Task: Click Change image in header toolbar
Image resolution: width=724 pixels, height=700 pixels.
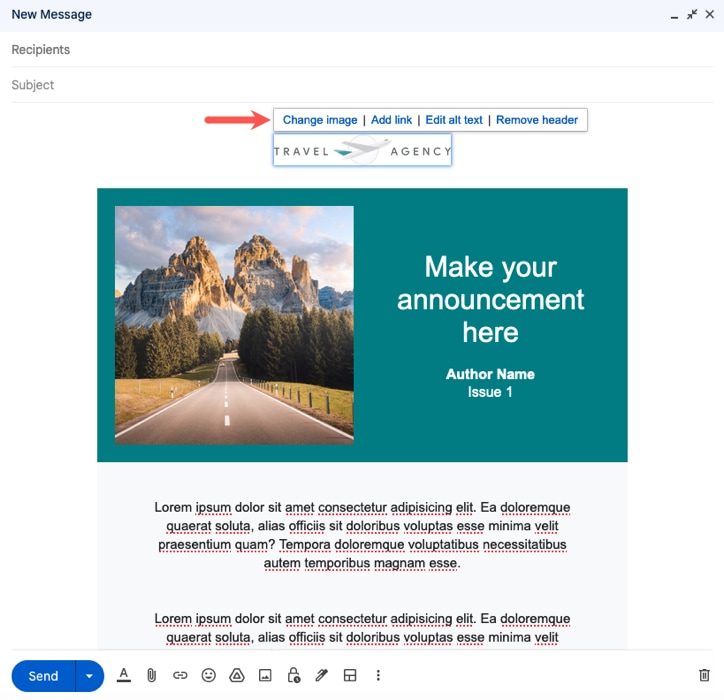Action: pyautogui.click(x=320, y=120)
